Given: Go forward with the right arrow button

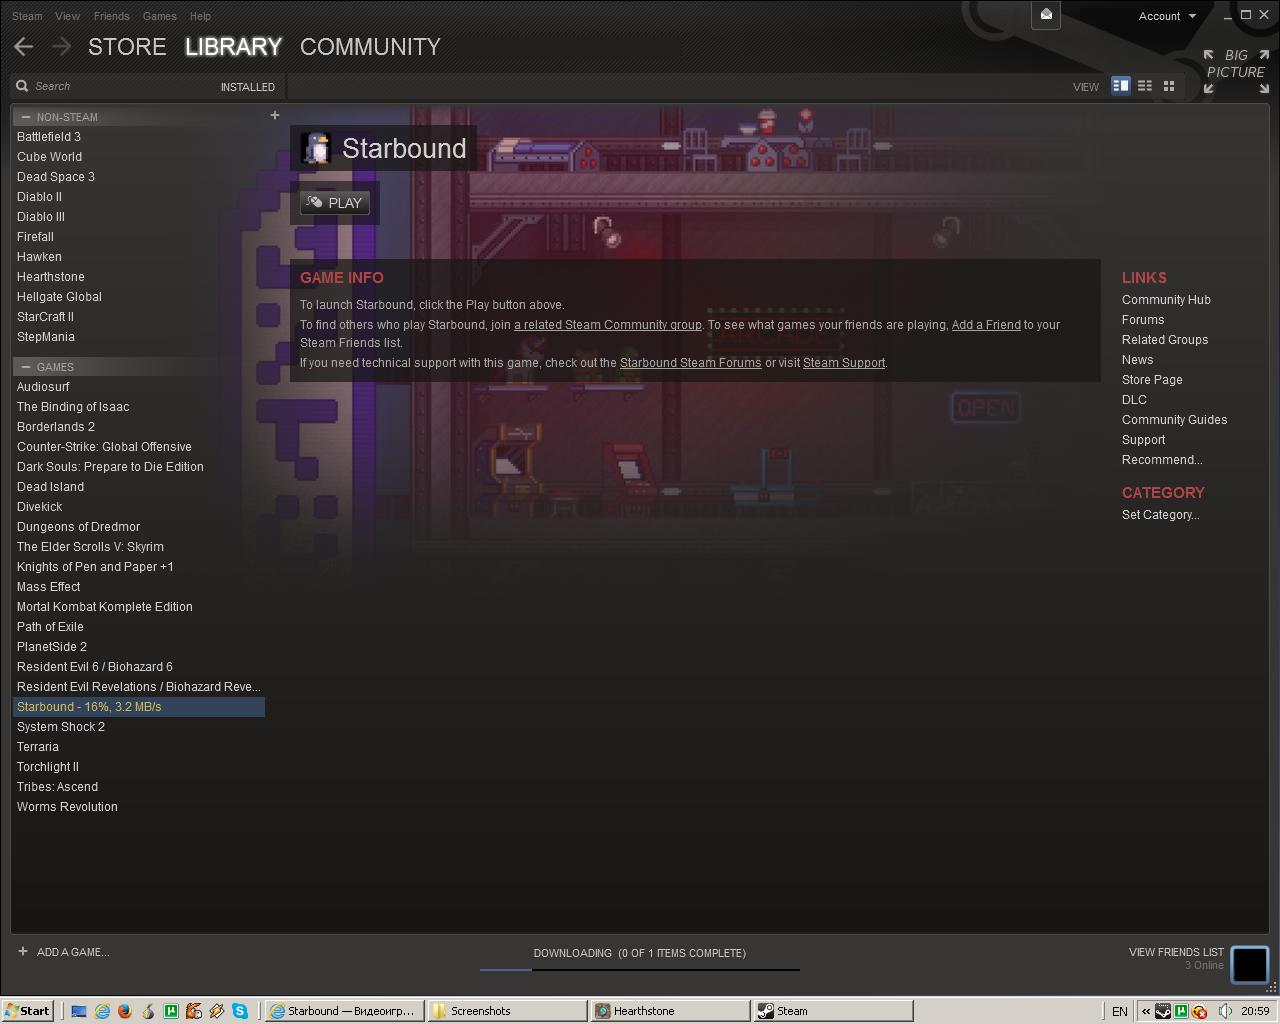Looking at the screenshot, I should (62, 47).
